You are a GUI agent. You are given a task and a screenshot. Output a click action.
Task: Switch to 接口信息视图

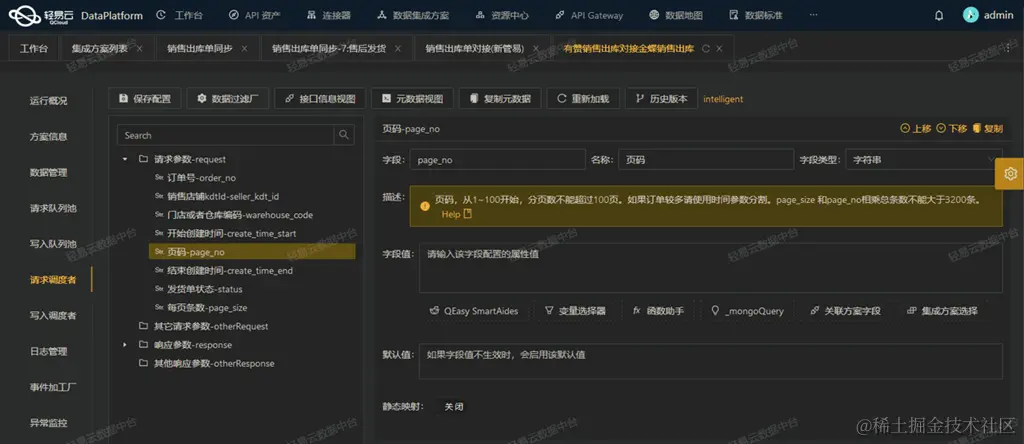coord(320,99)
